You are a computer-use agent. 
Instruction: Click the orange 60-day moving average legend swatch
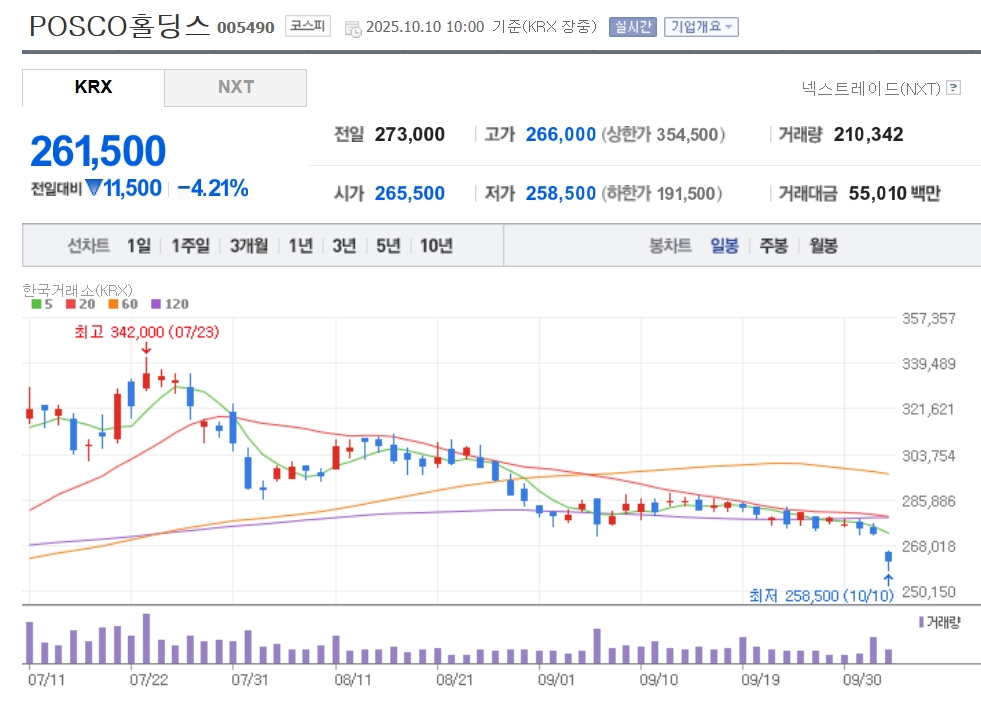[113, 304]
